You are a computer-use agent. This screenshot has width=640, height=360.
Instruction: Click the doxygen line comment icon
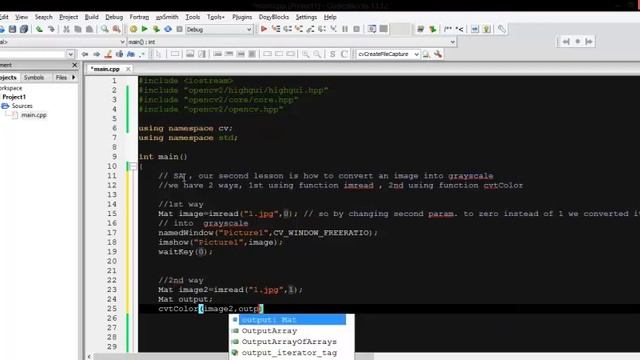[x=460, y=29]
